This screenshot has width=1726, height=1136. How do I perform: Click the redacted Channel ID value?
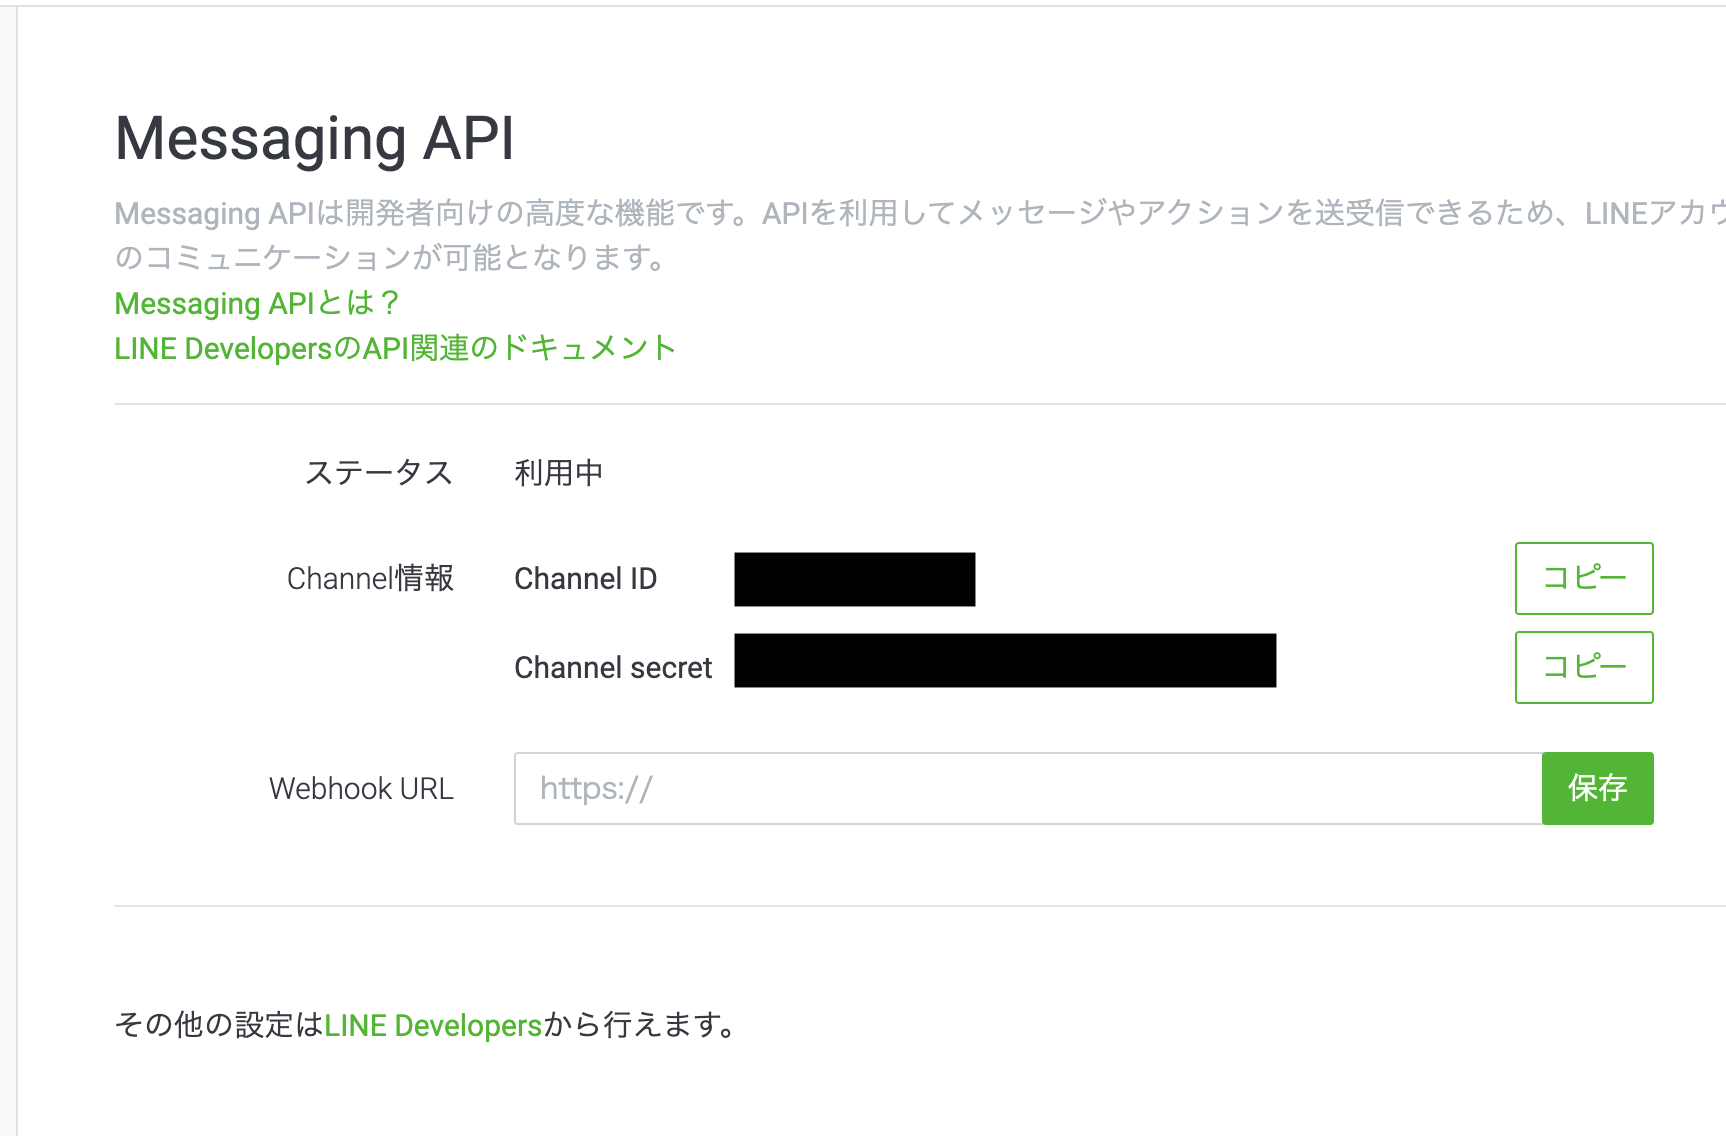pos(854,578)
